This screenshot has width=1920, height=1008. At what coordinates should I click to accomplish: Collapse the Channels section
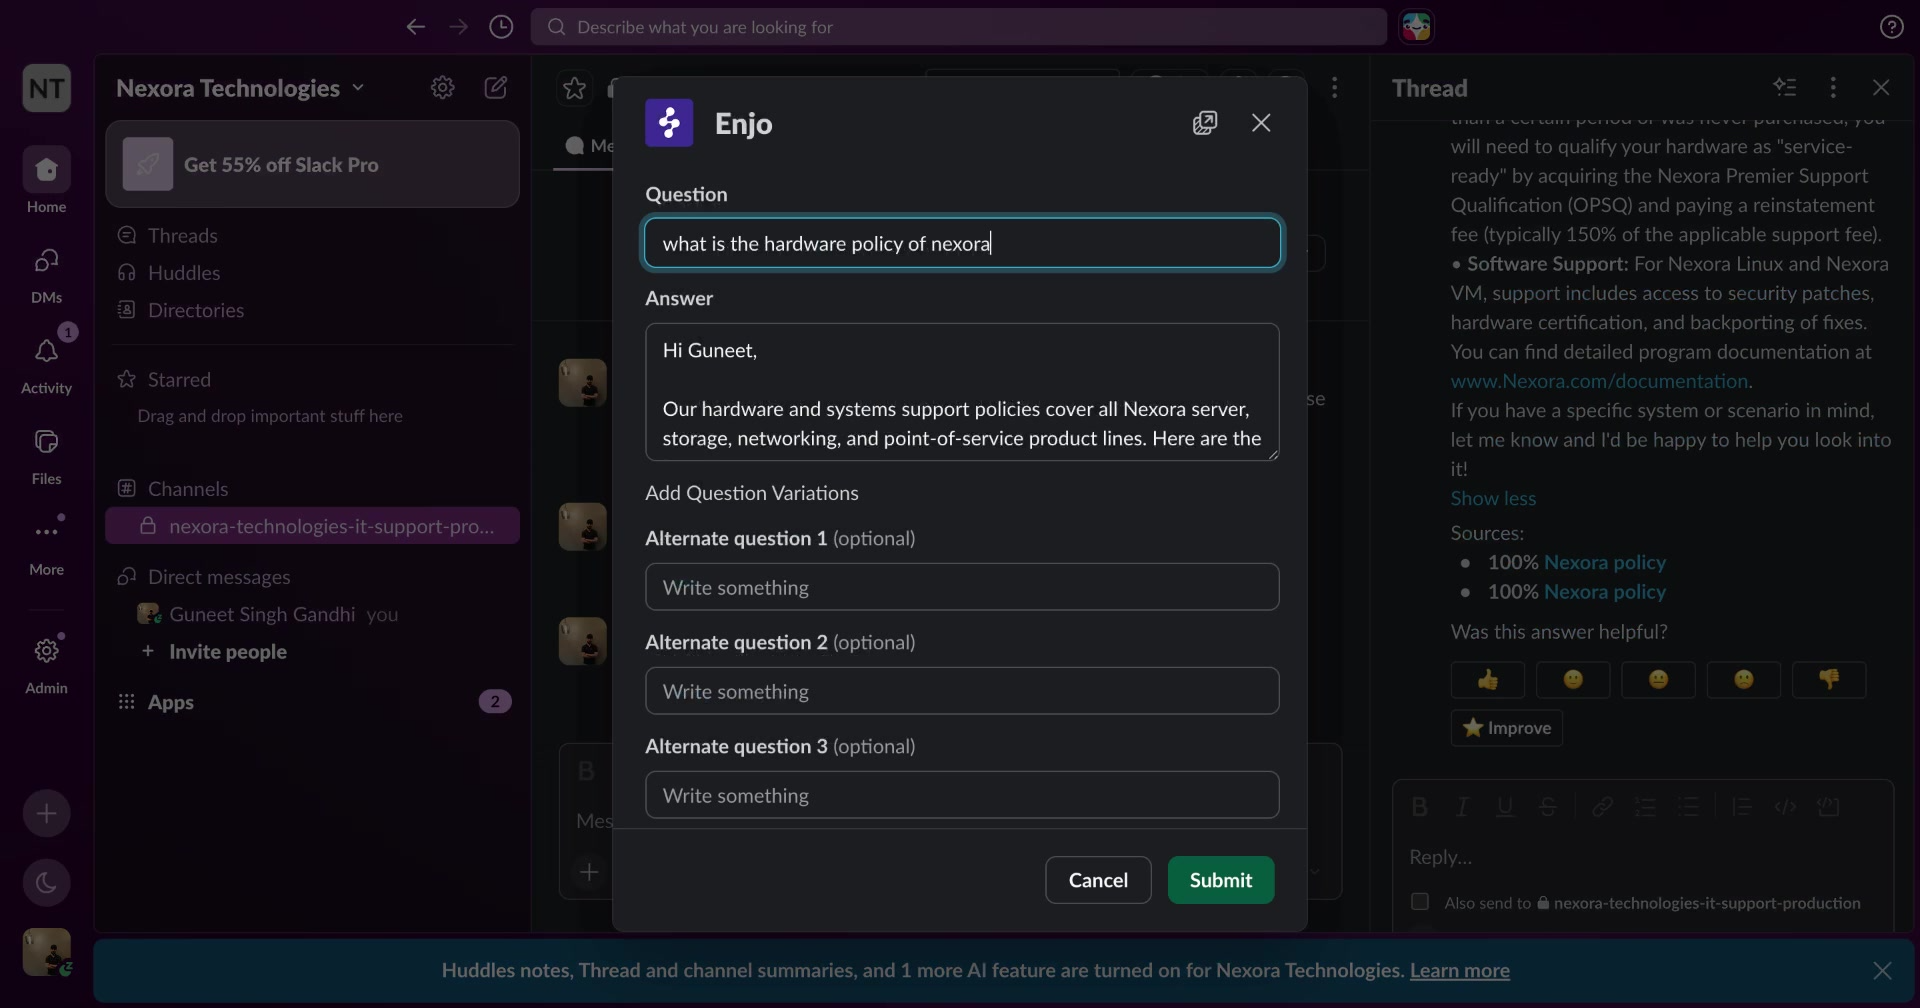point(188,489)
